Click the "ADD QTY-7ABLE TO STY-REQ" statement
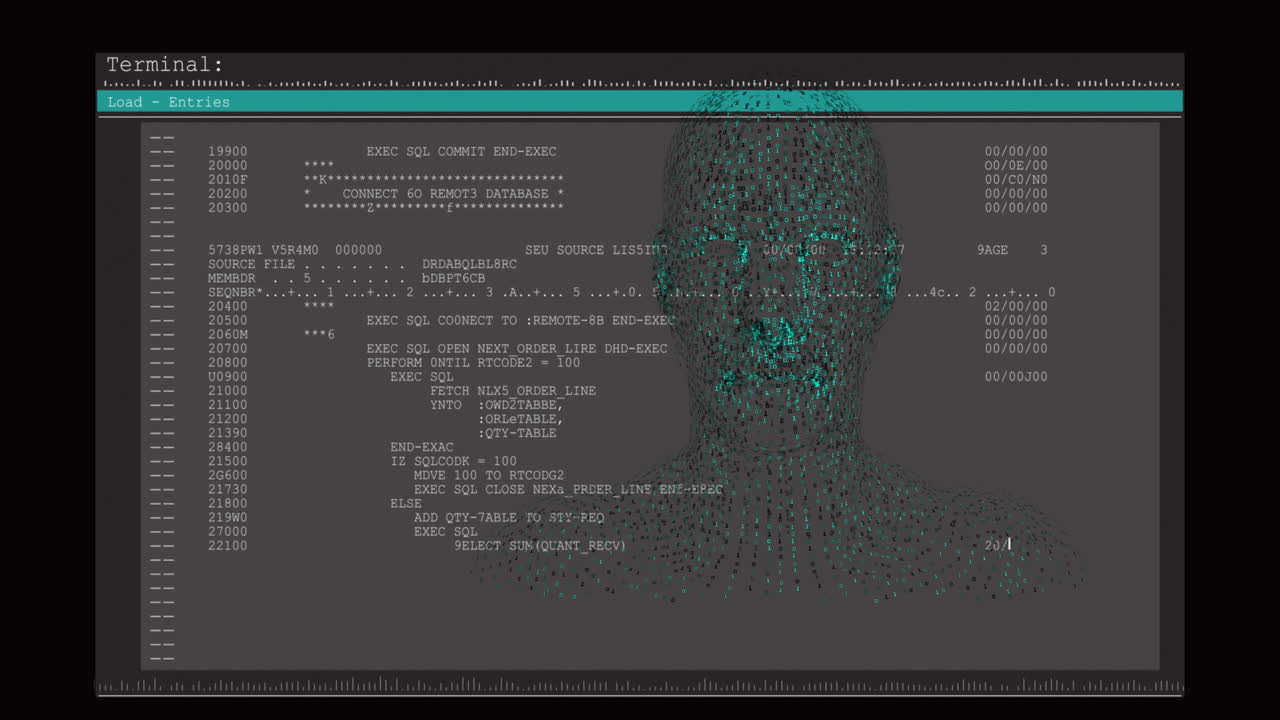Viewport: 1280px width, 720px height. pos(509,516)
